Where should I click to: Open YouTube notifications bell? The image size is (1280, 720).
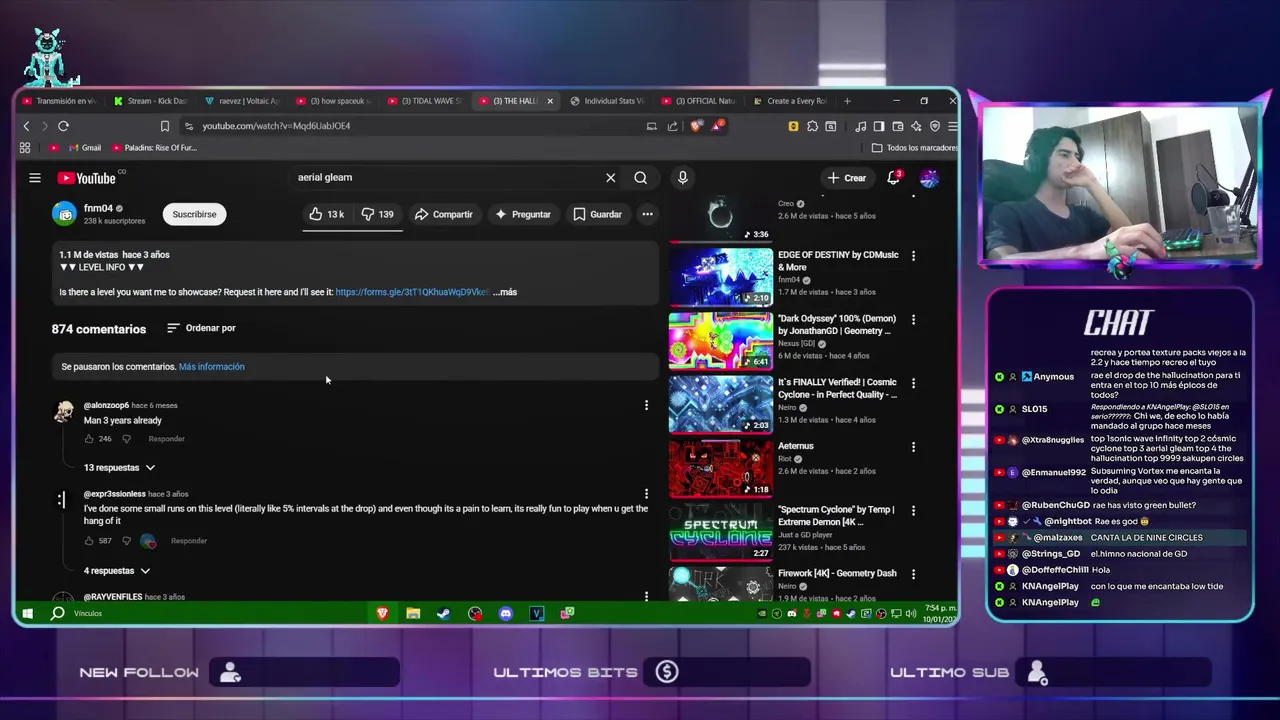(x=894, y=178)
